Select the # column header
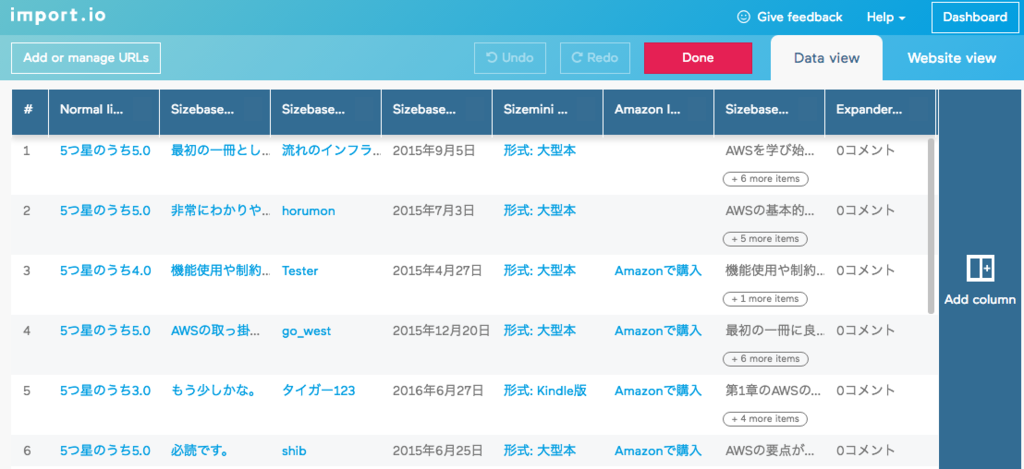This screenshot has height=469, width=1024. 29,112
